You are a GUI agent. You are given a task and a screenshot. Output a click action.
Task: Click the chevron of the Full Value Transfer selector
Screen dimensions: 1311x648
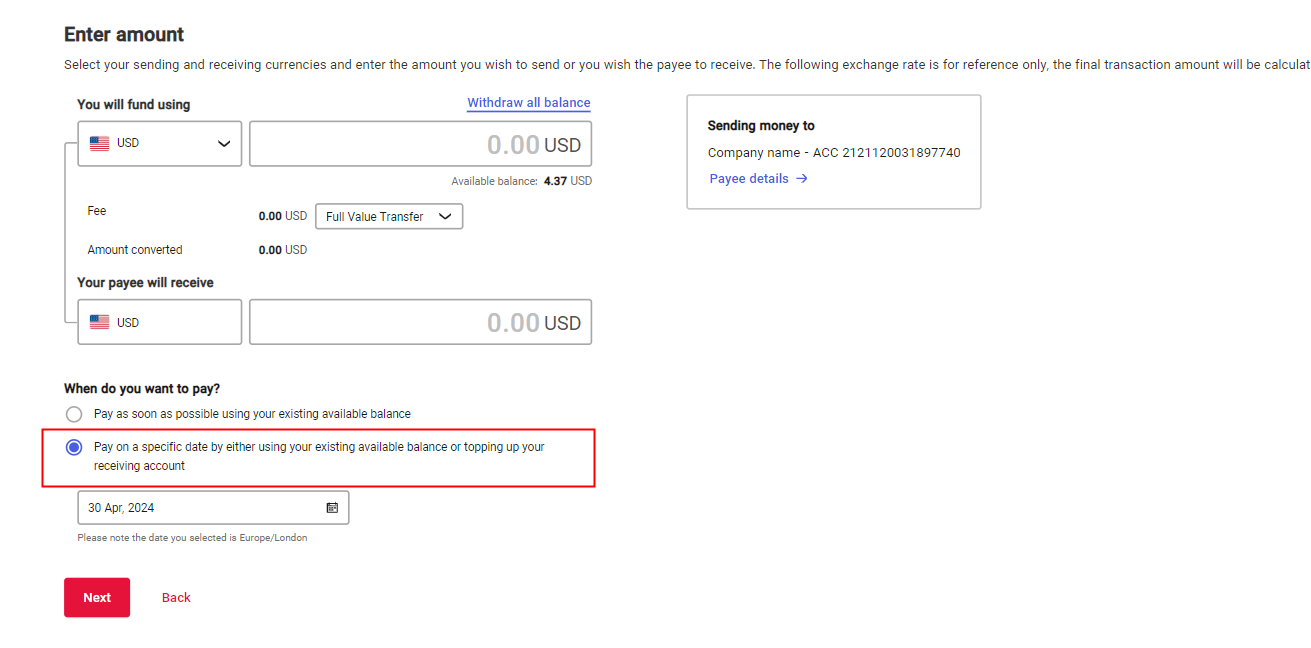pyautogui.click(x=445, y=216)
